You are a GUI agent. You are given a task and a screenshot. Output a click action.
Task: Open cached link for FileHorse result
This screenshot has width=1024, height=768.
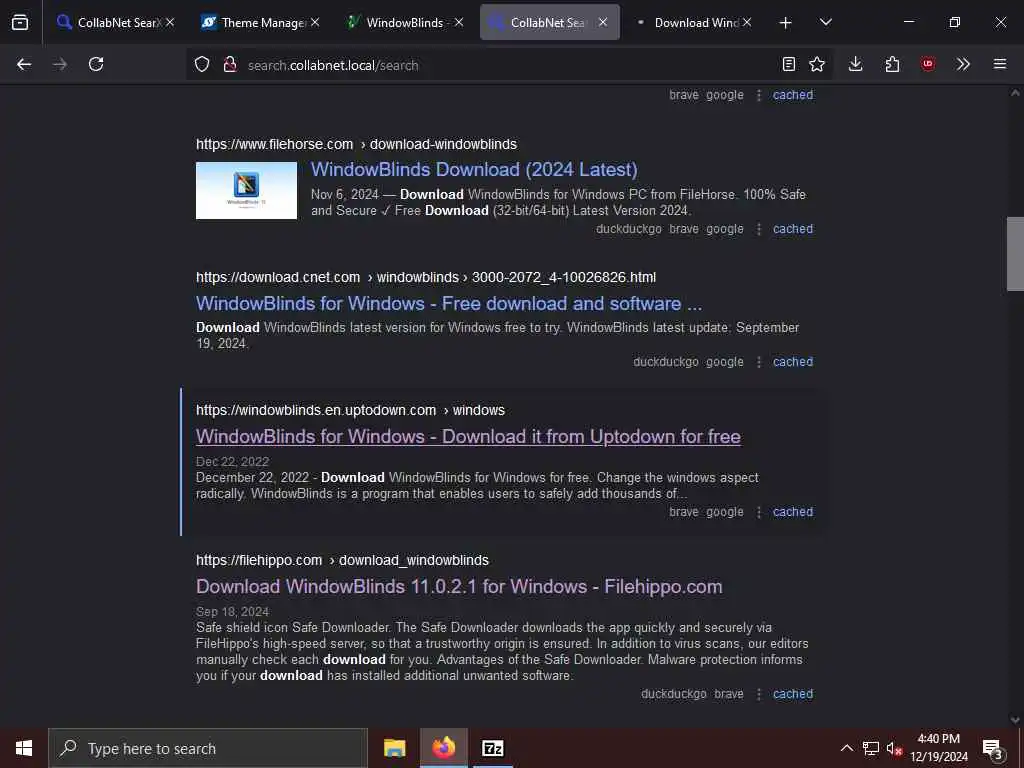click(793, 229)
